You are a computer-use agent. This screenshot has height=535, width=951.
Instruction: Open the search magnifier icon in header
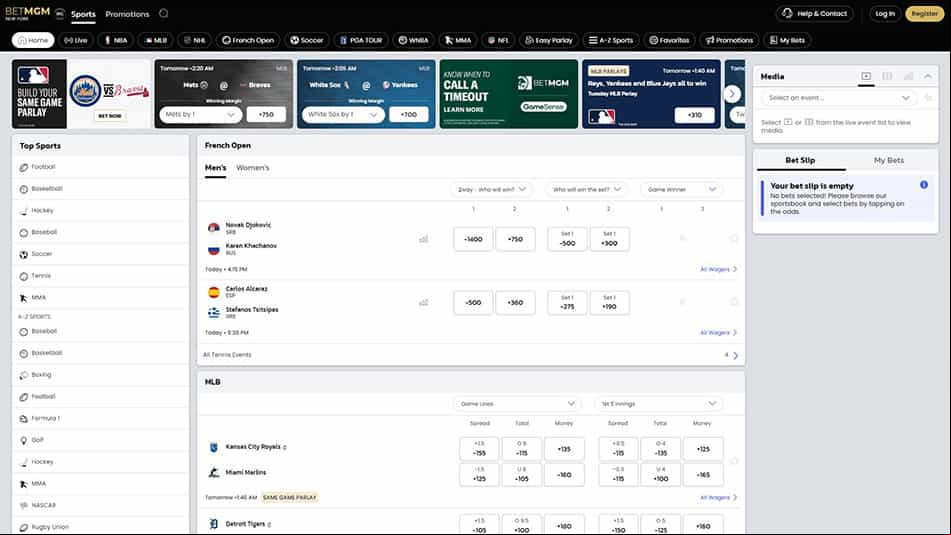pyautogui.click(x=164, y=13)
